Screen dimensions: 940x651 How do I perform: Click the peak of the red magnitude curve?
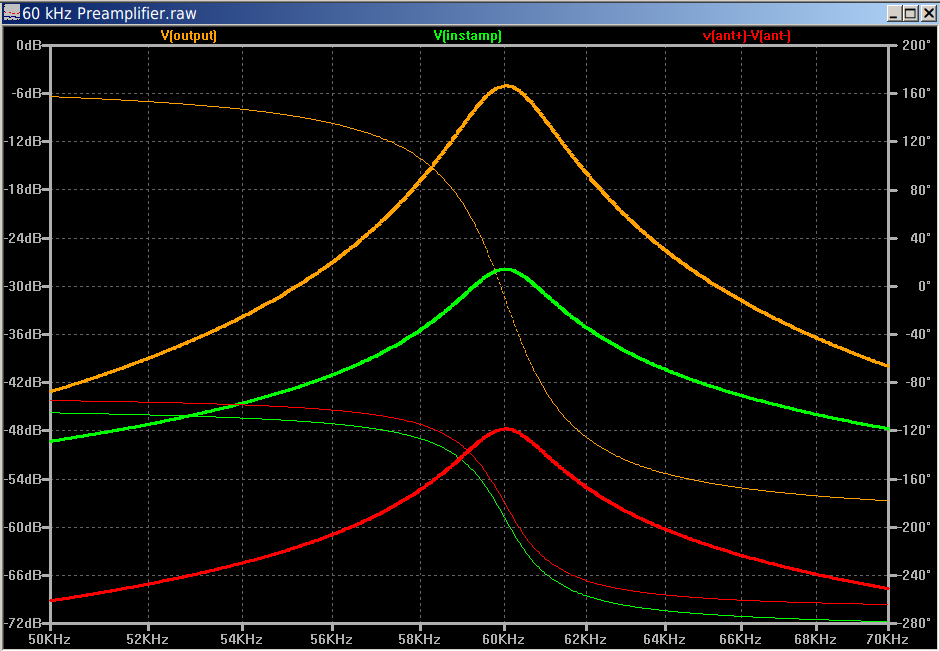point(506,428)
